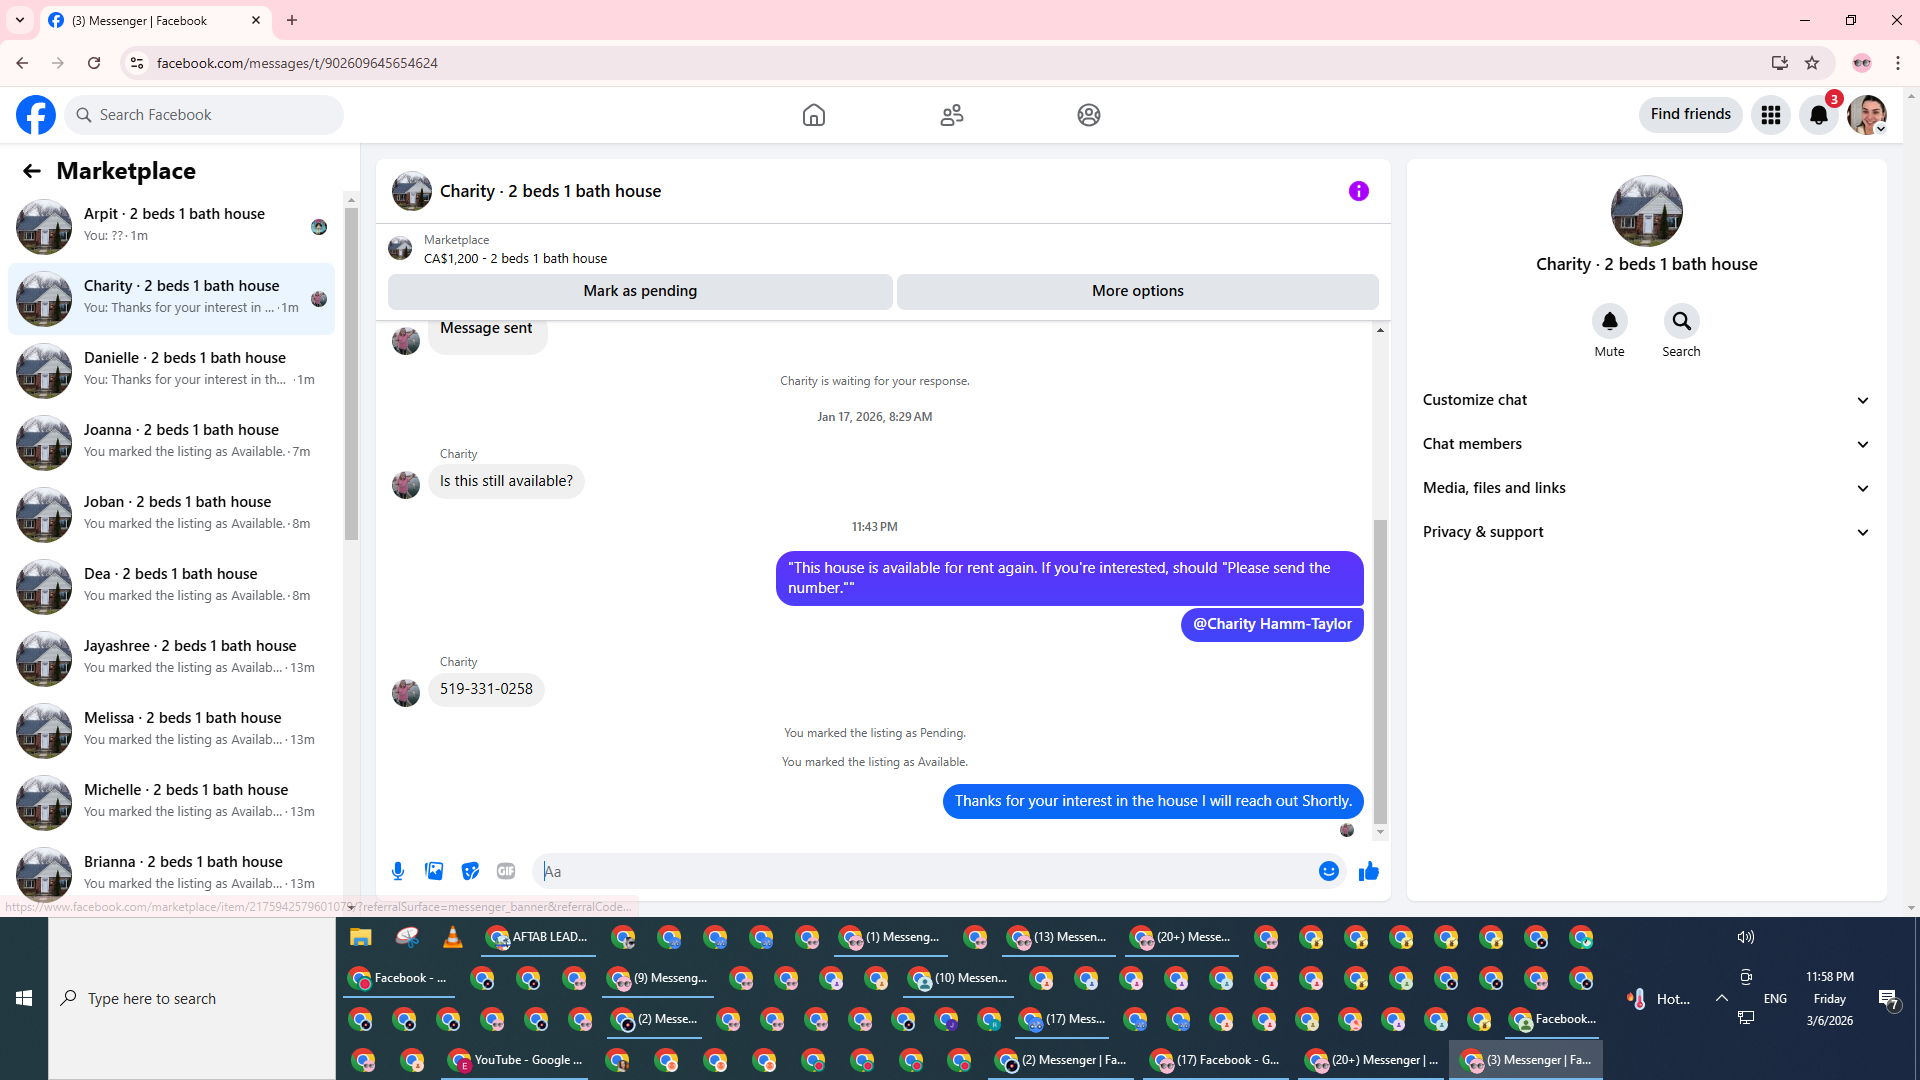Expand Customize chat section

click(1646, 400)
